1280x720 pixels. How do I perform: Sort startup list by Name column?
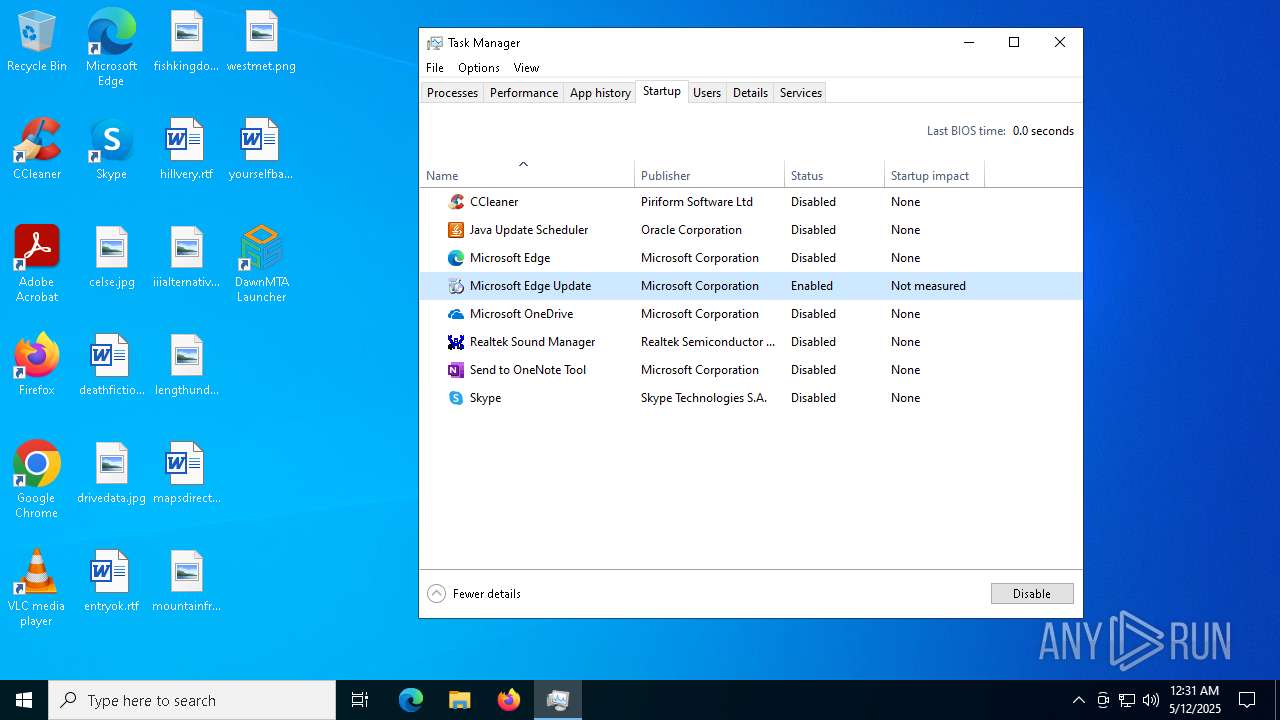[526, 175]
